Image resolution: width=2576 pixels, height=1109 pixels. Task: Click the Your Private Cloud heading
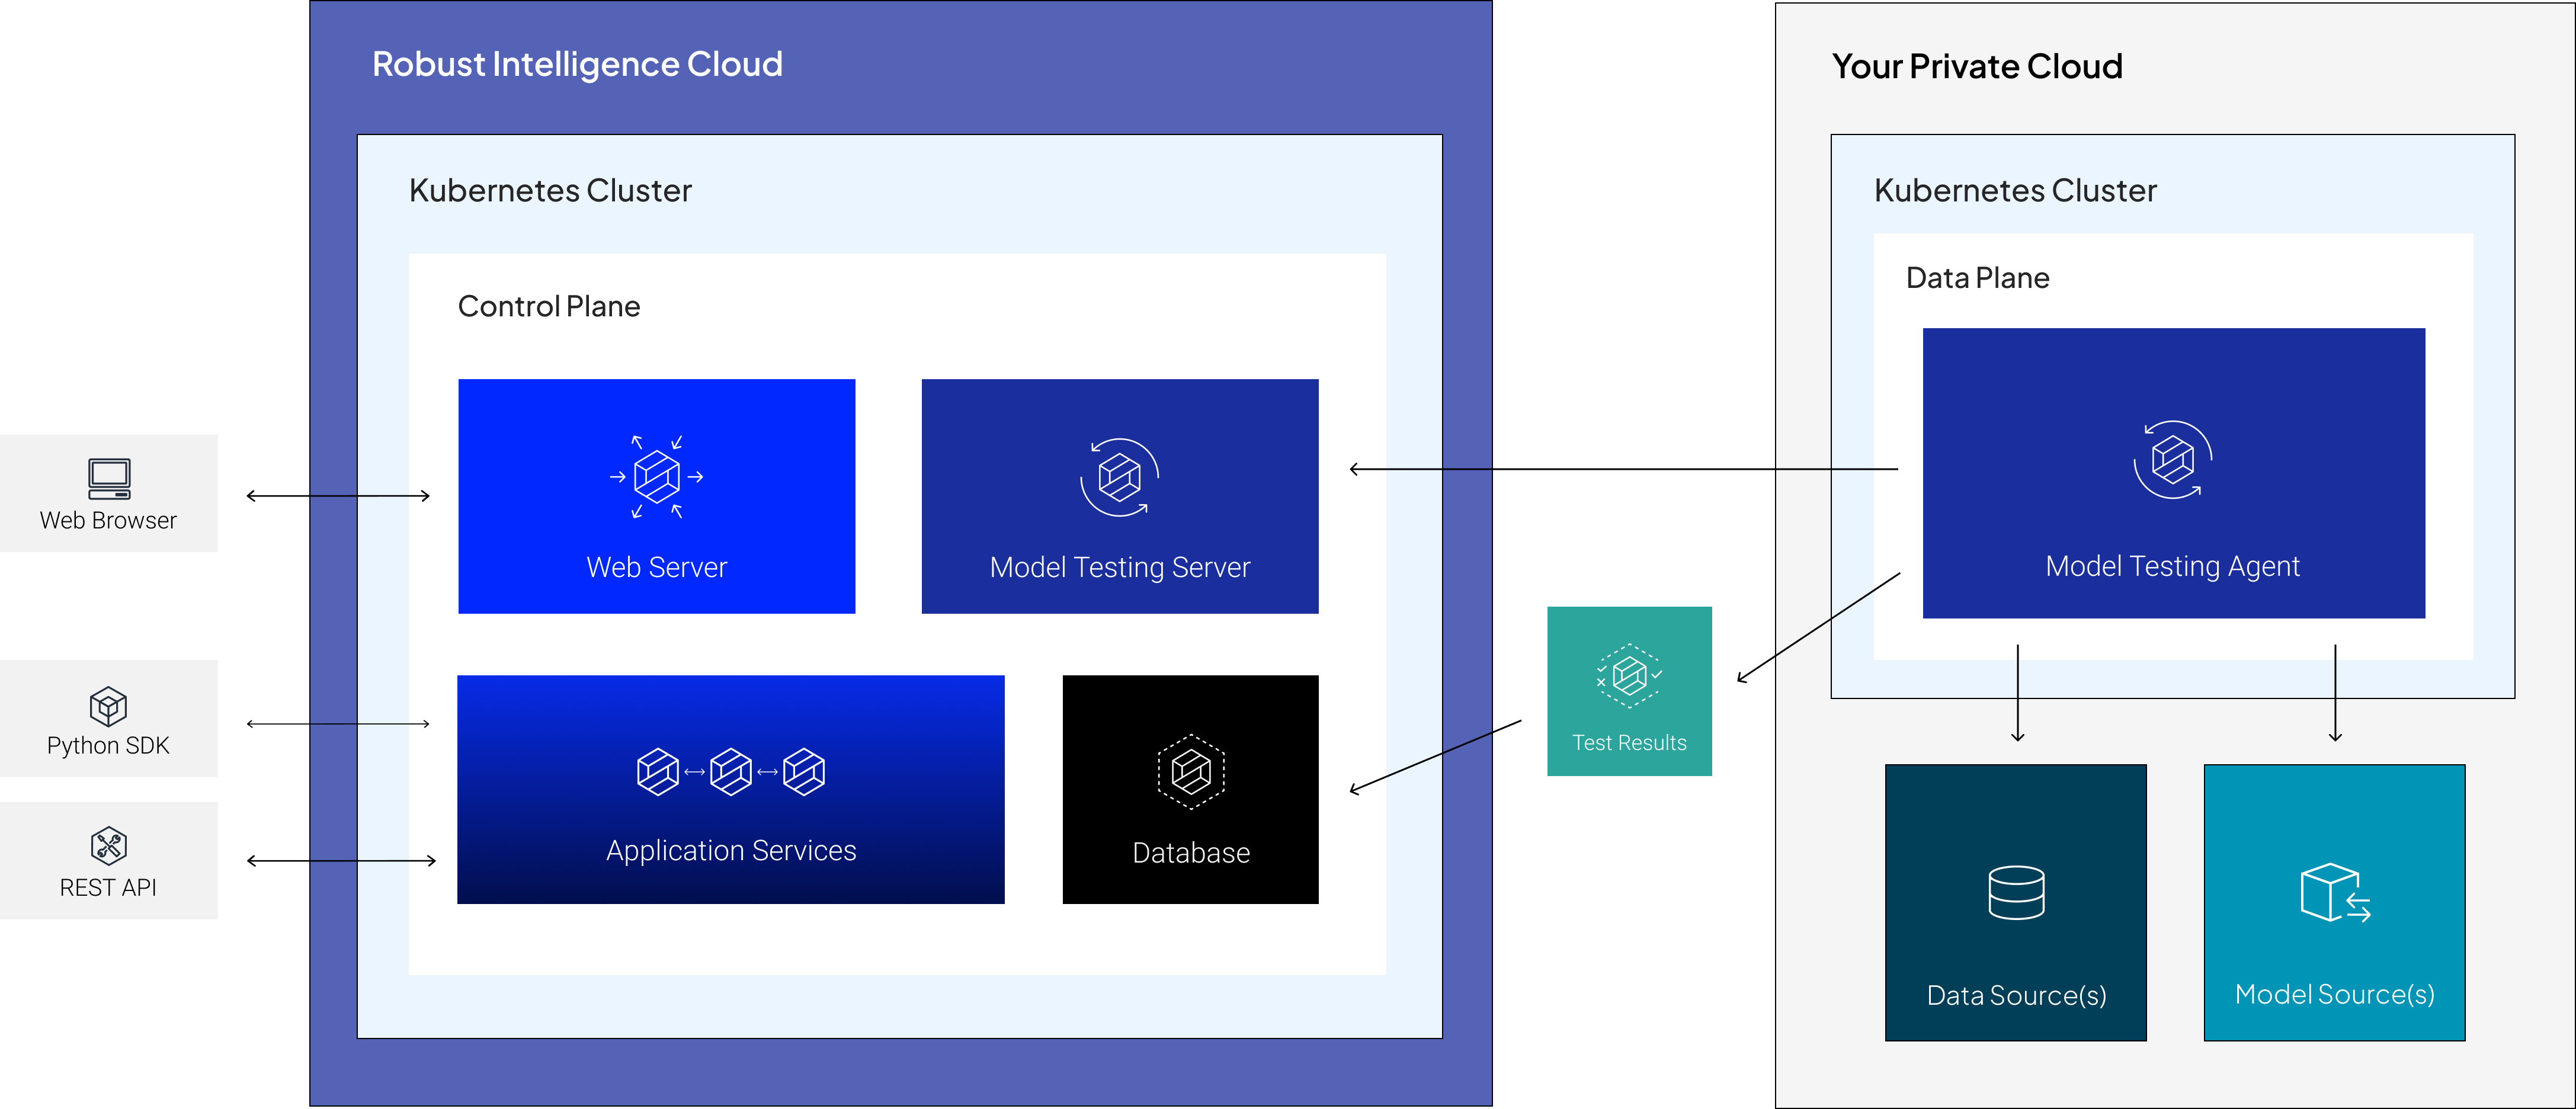pos(1977,66)
